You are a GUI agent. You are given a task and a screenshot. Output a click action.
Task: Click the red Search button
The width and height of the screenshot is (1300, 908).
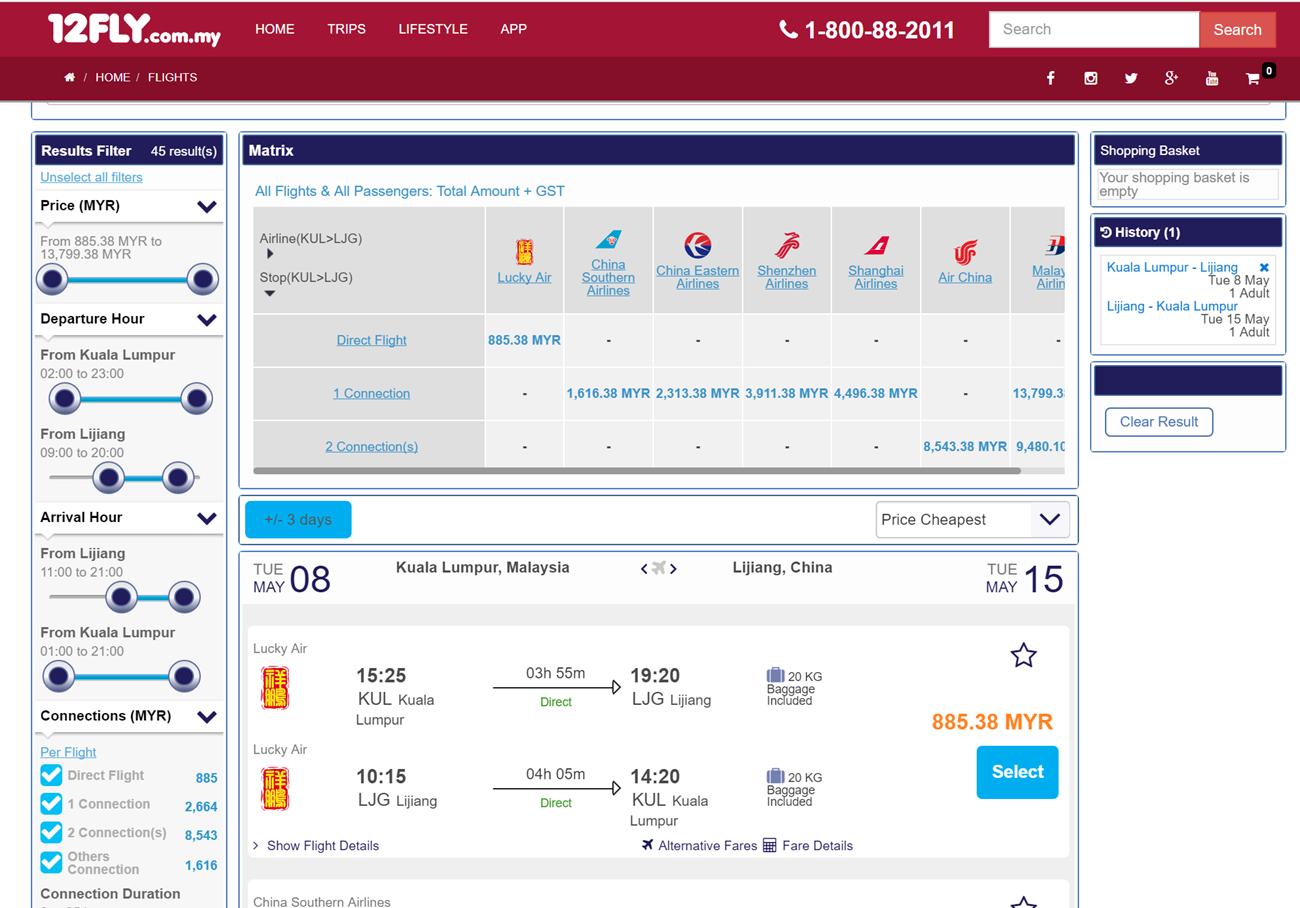coord(1237,29)
